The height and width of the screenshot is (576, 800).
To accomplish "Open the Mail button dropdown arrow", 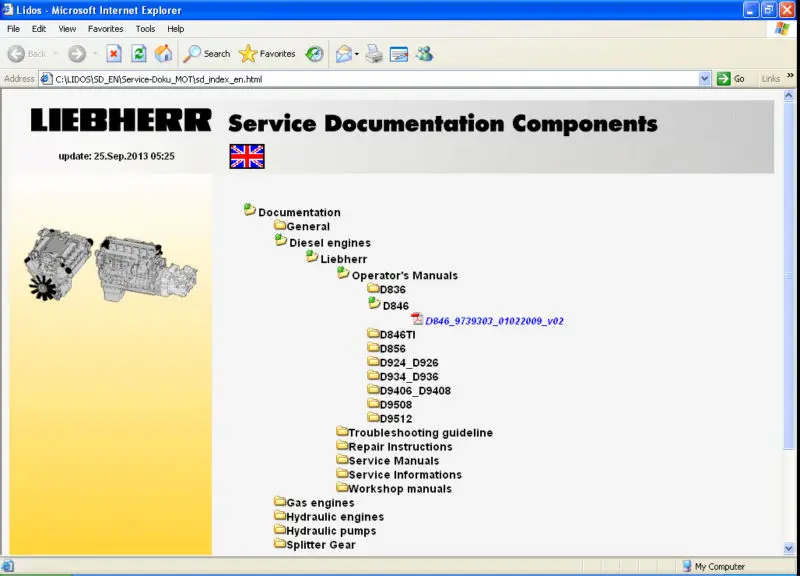I will [x=357, y=54].
